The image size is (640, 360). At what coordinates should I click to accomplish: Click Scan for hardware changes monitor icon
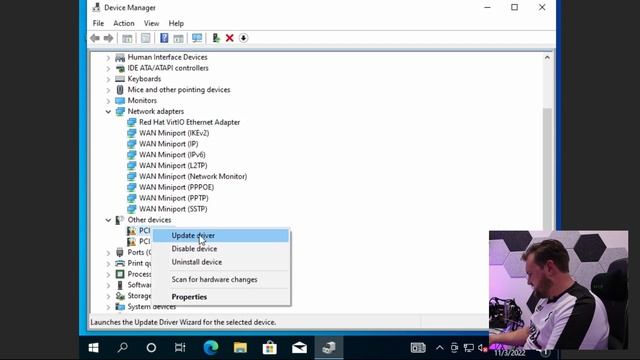pyautogui.click(x=197, y=38)
